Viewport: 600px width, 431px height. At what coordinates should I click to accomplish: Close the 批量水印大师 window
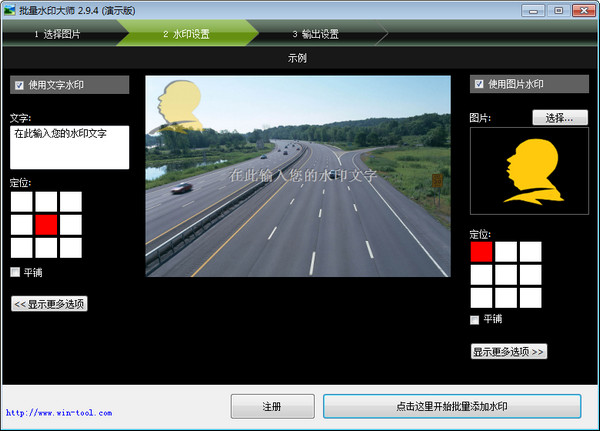(584, 10)
